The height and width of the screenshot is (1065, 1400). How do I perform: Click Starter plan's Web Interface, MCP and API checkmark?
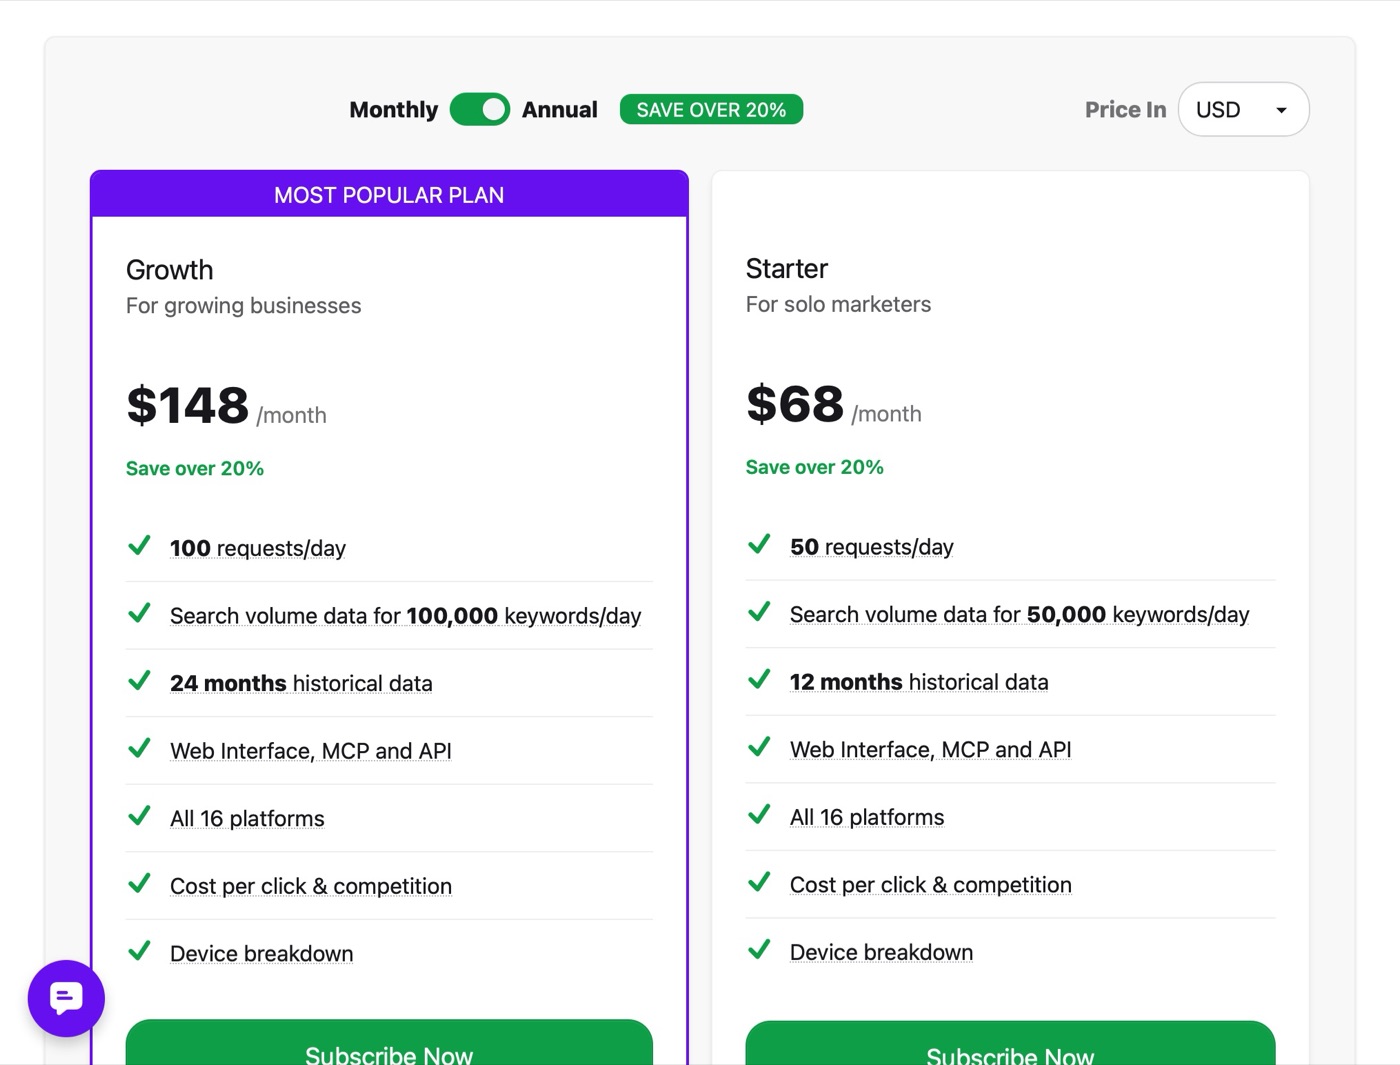click(x=759, y=747)
